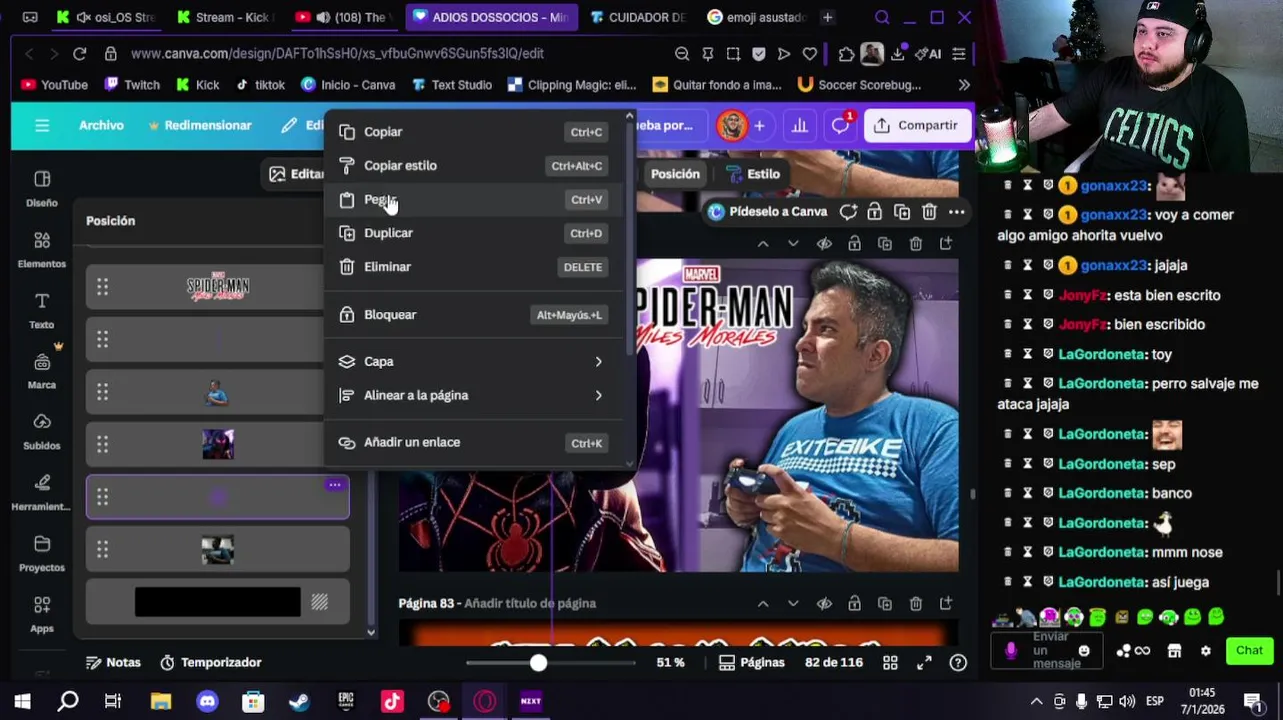The image size is (1283, 720).
Task: Duplicate element from floating toolbar
Action: pos(902,212)
